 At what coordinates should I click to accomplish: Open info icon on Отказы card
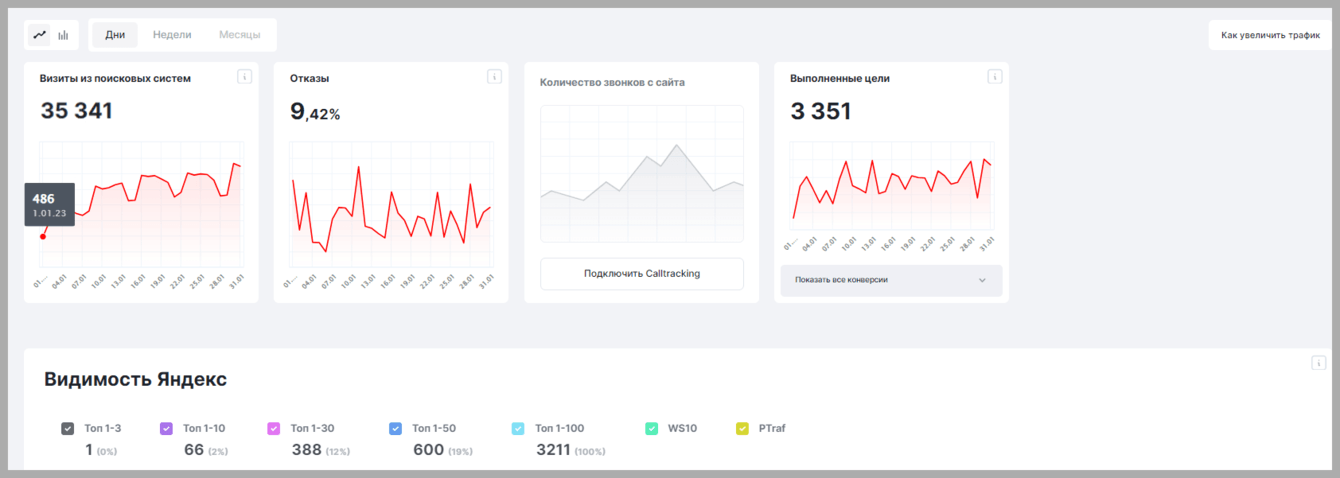pos(493,77)
